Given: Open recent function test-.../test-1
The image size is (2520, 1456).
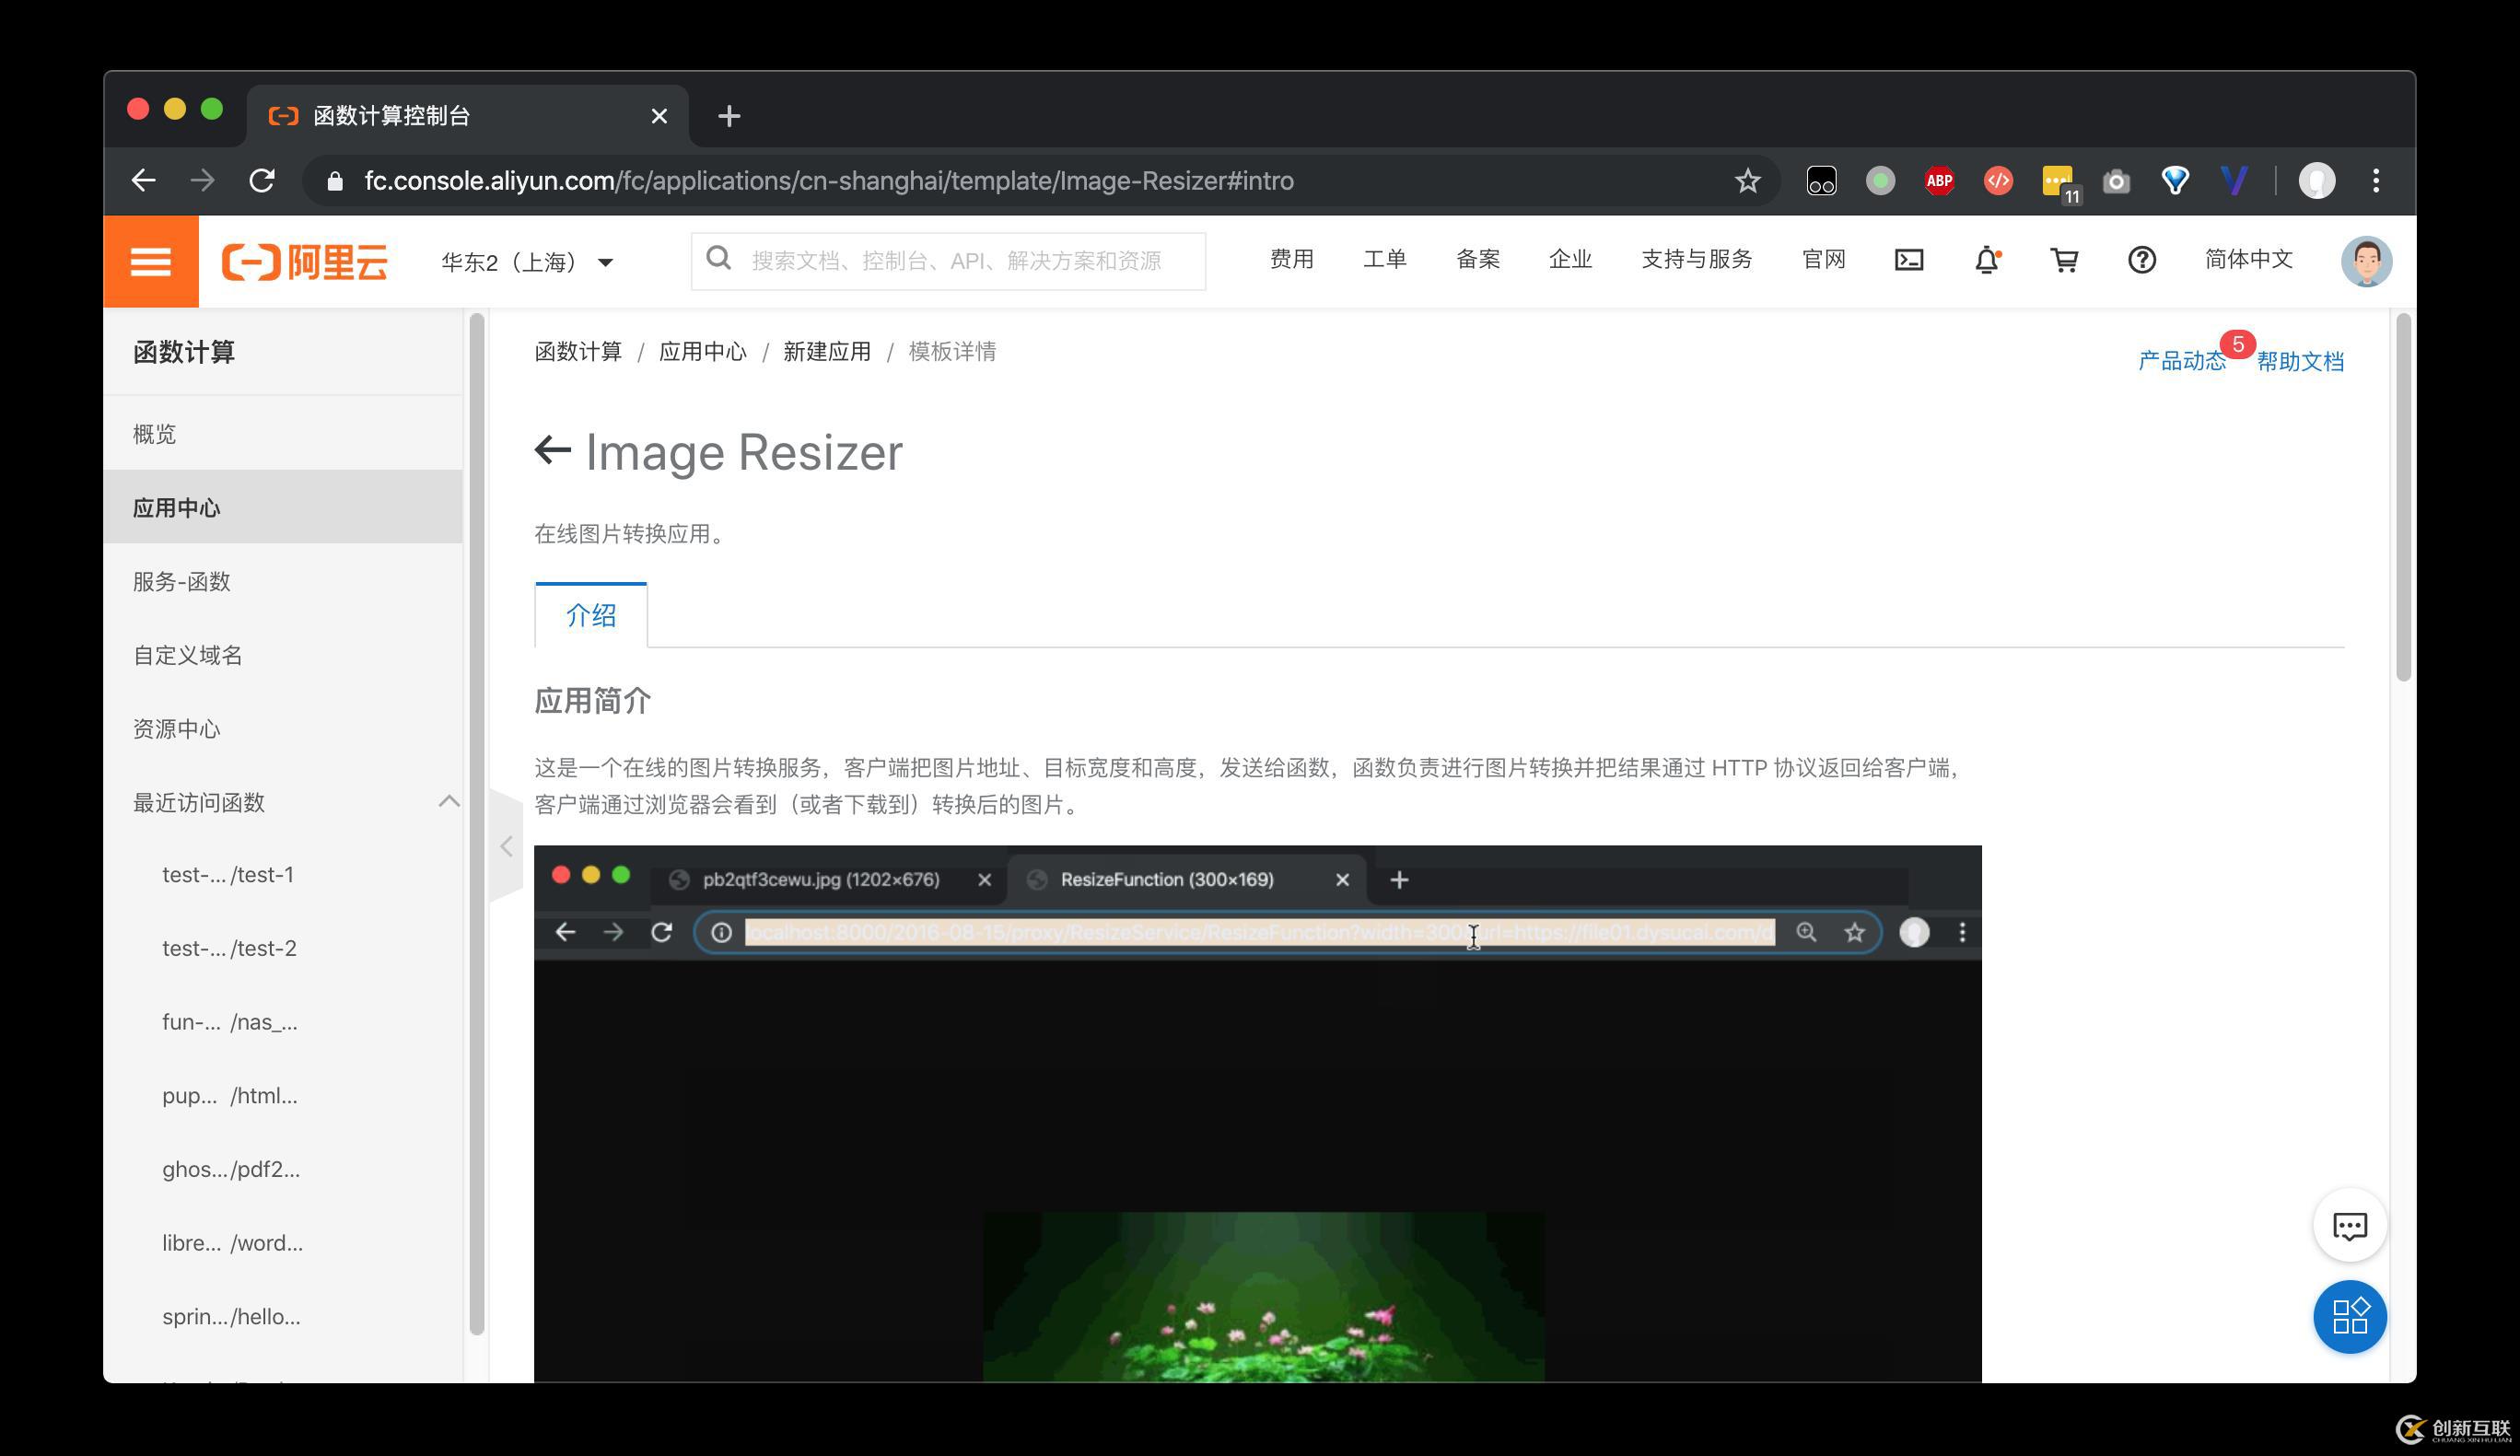Looking at the screenshot, I should [x=228, y=875].
